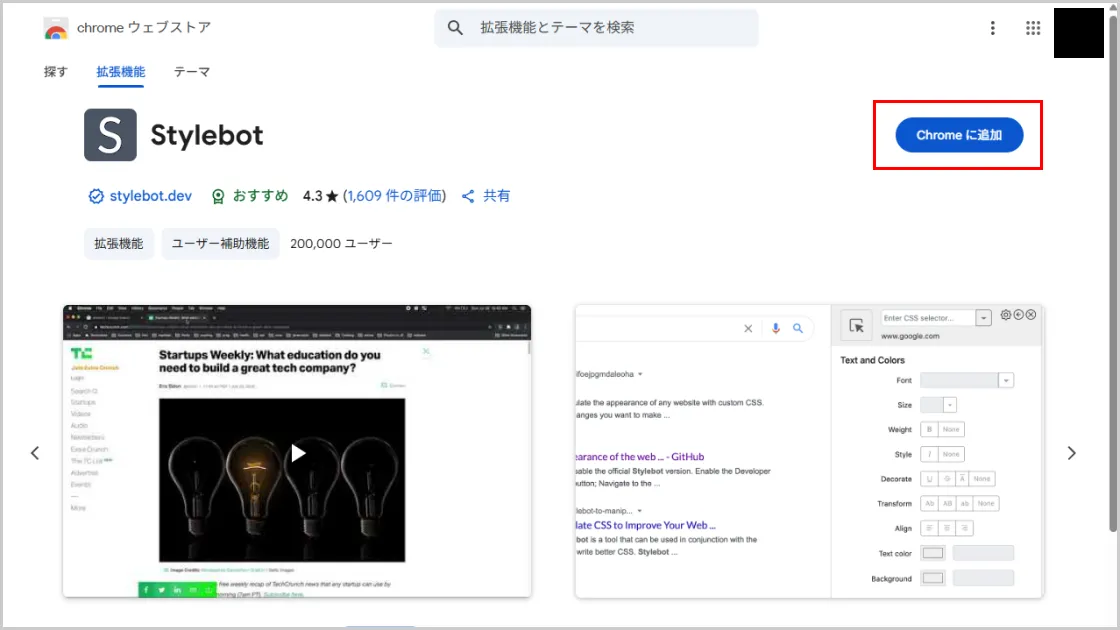Toggle the italic I Style button
The width and height of the screenshot is (1120, 630).
[929, 454]
